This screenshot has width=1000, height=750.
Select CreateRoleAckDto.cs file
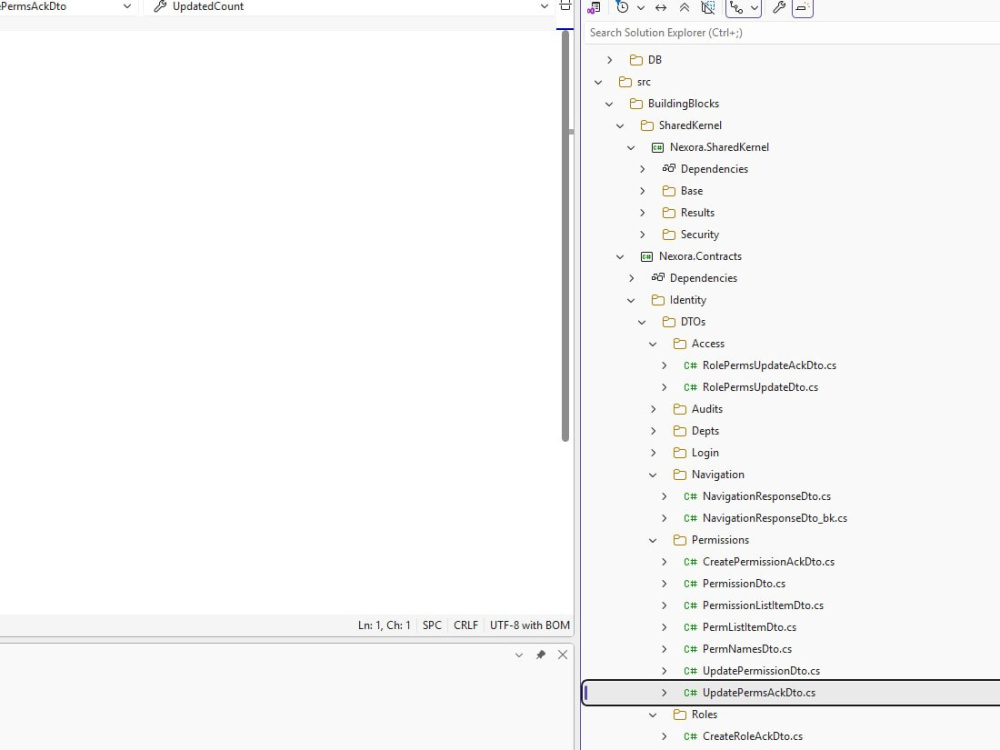753,737
